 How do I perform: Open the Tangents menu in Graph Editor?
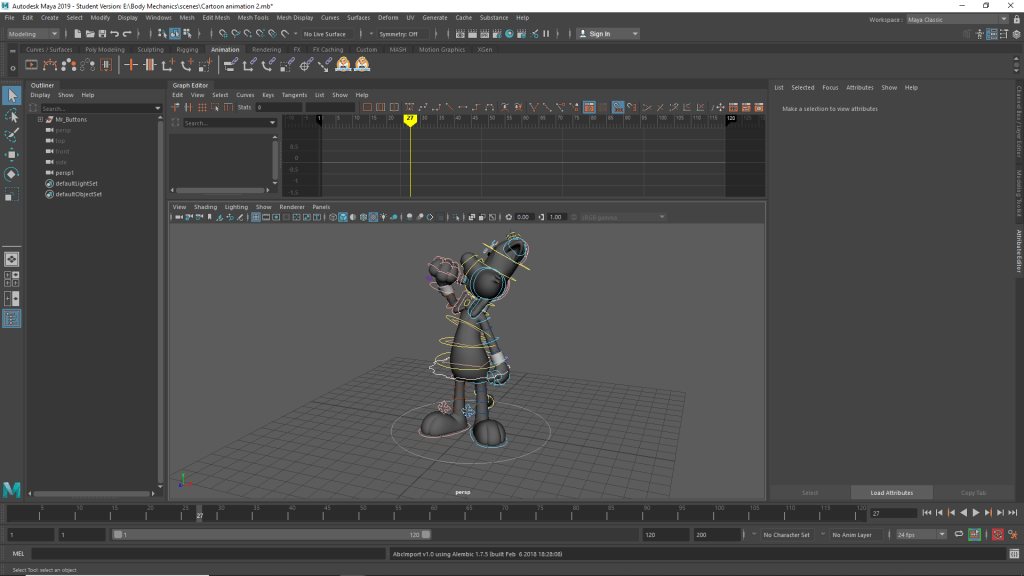coord(294,95)
